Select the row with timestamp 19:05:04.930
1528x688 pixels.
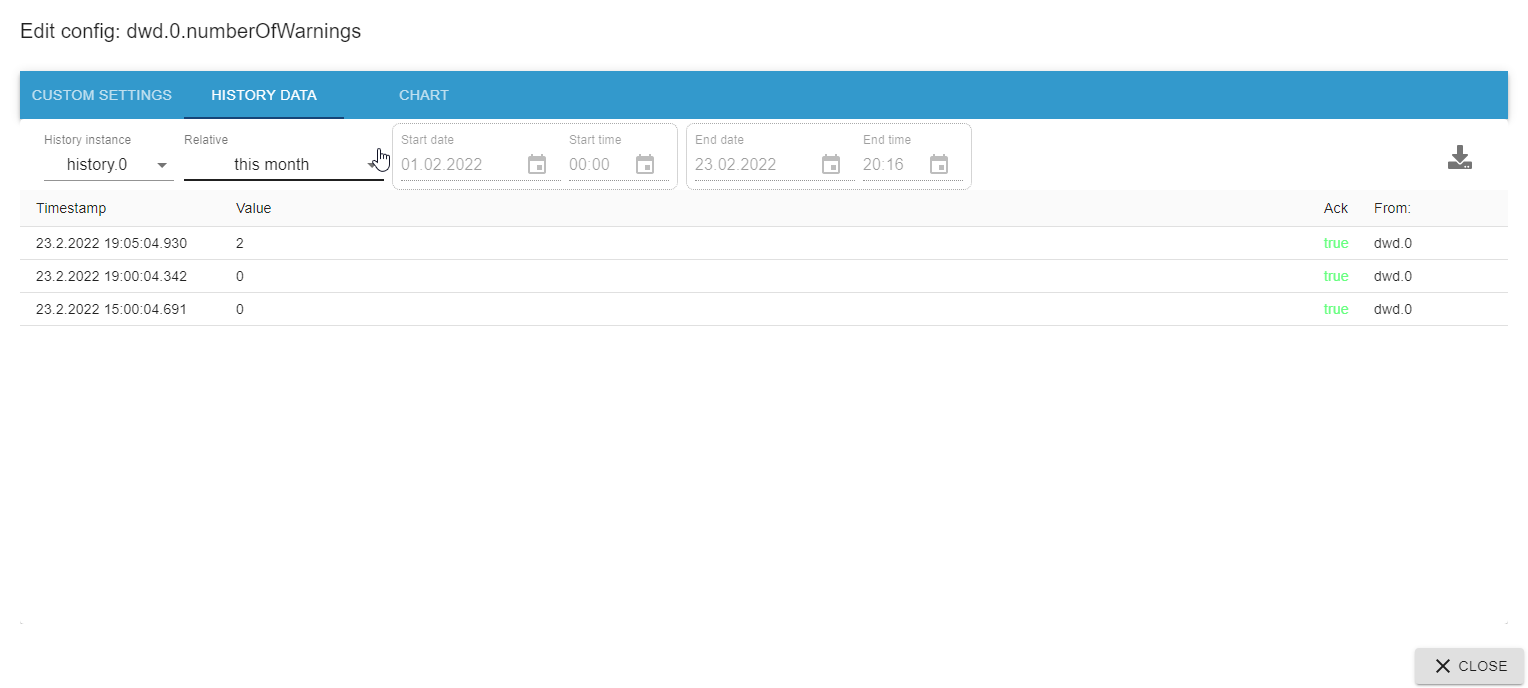click(764, 243)
